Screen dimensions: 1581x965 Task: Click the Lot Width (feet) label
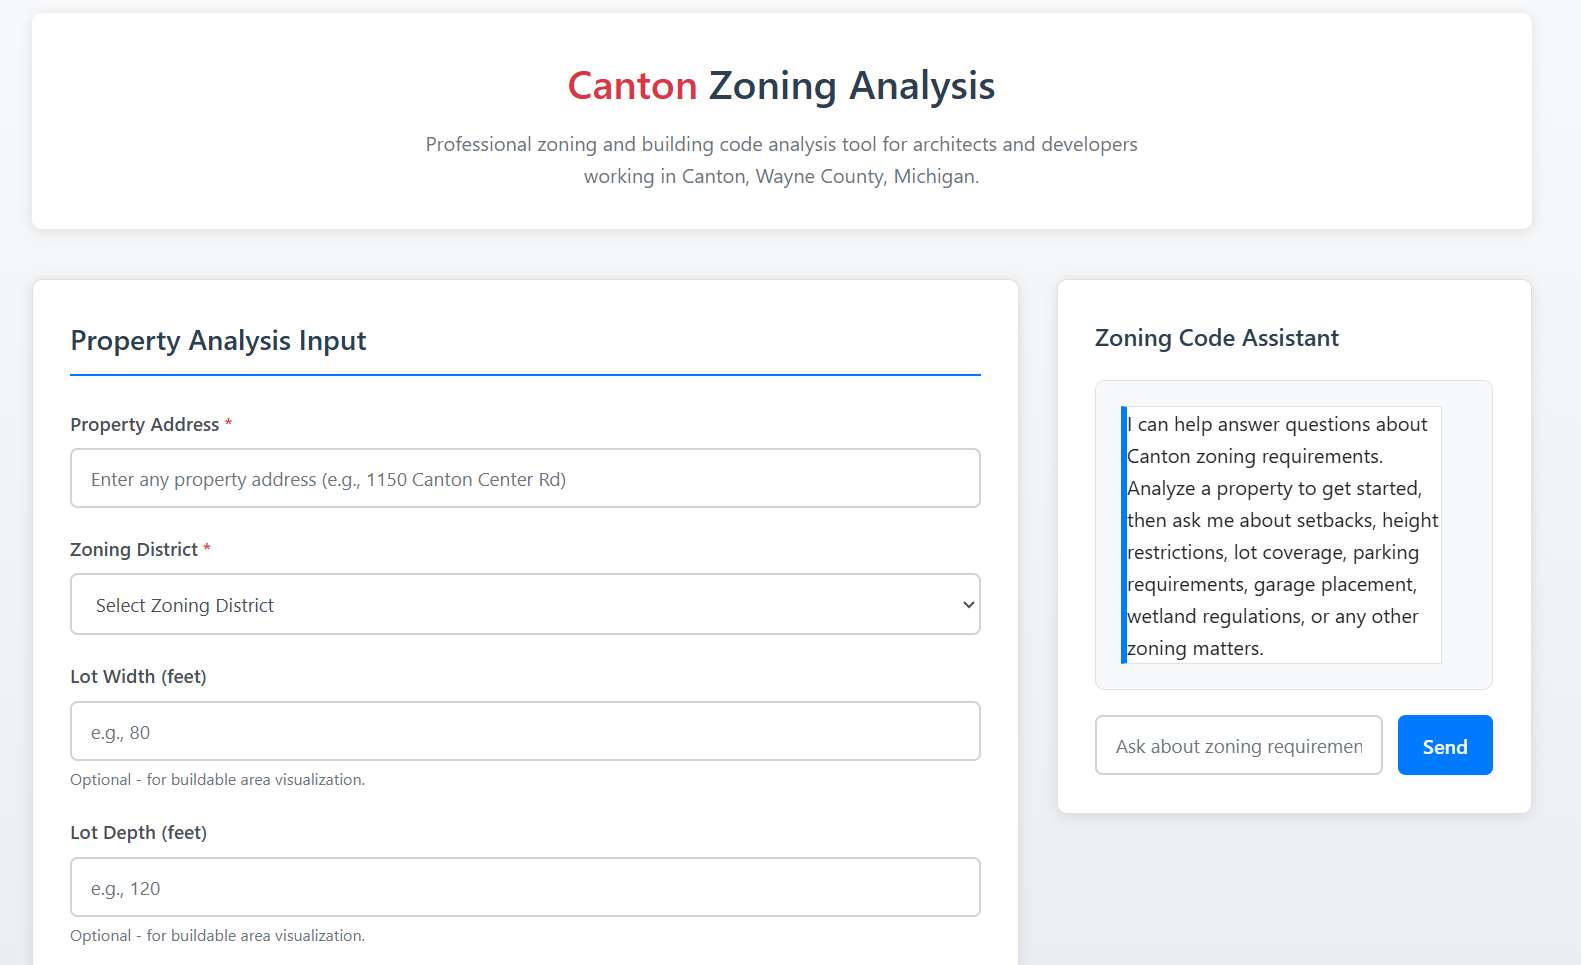[x=138, y=677]
